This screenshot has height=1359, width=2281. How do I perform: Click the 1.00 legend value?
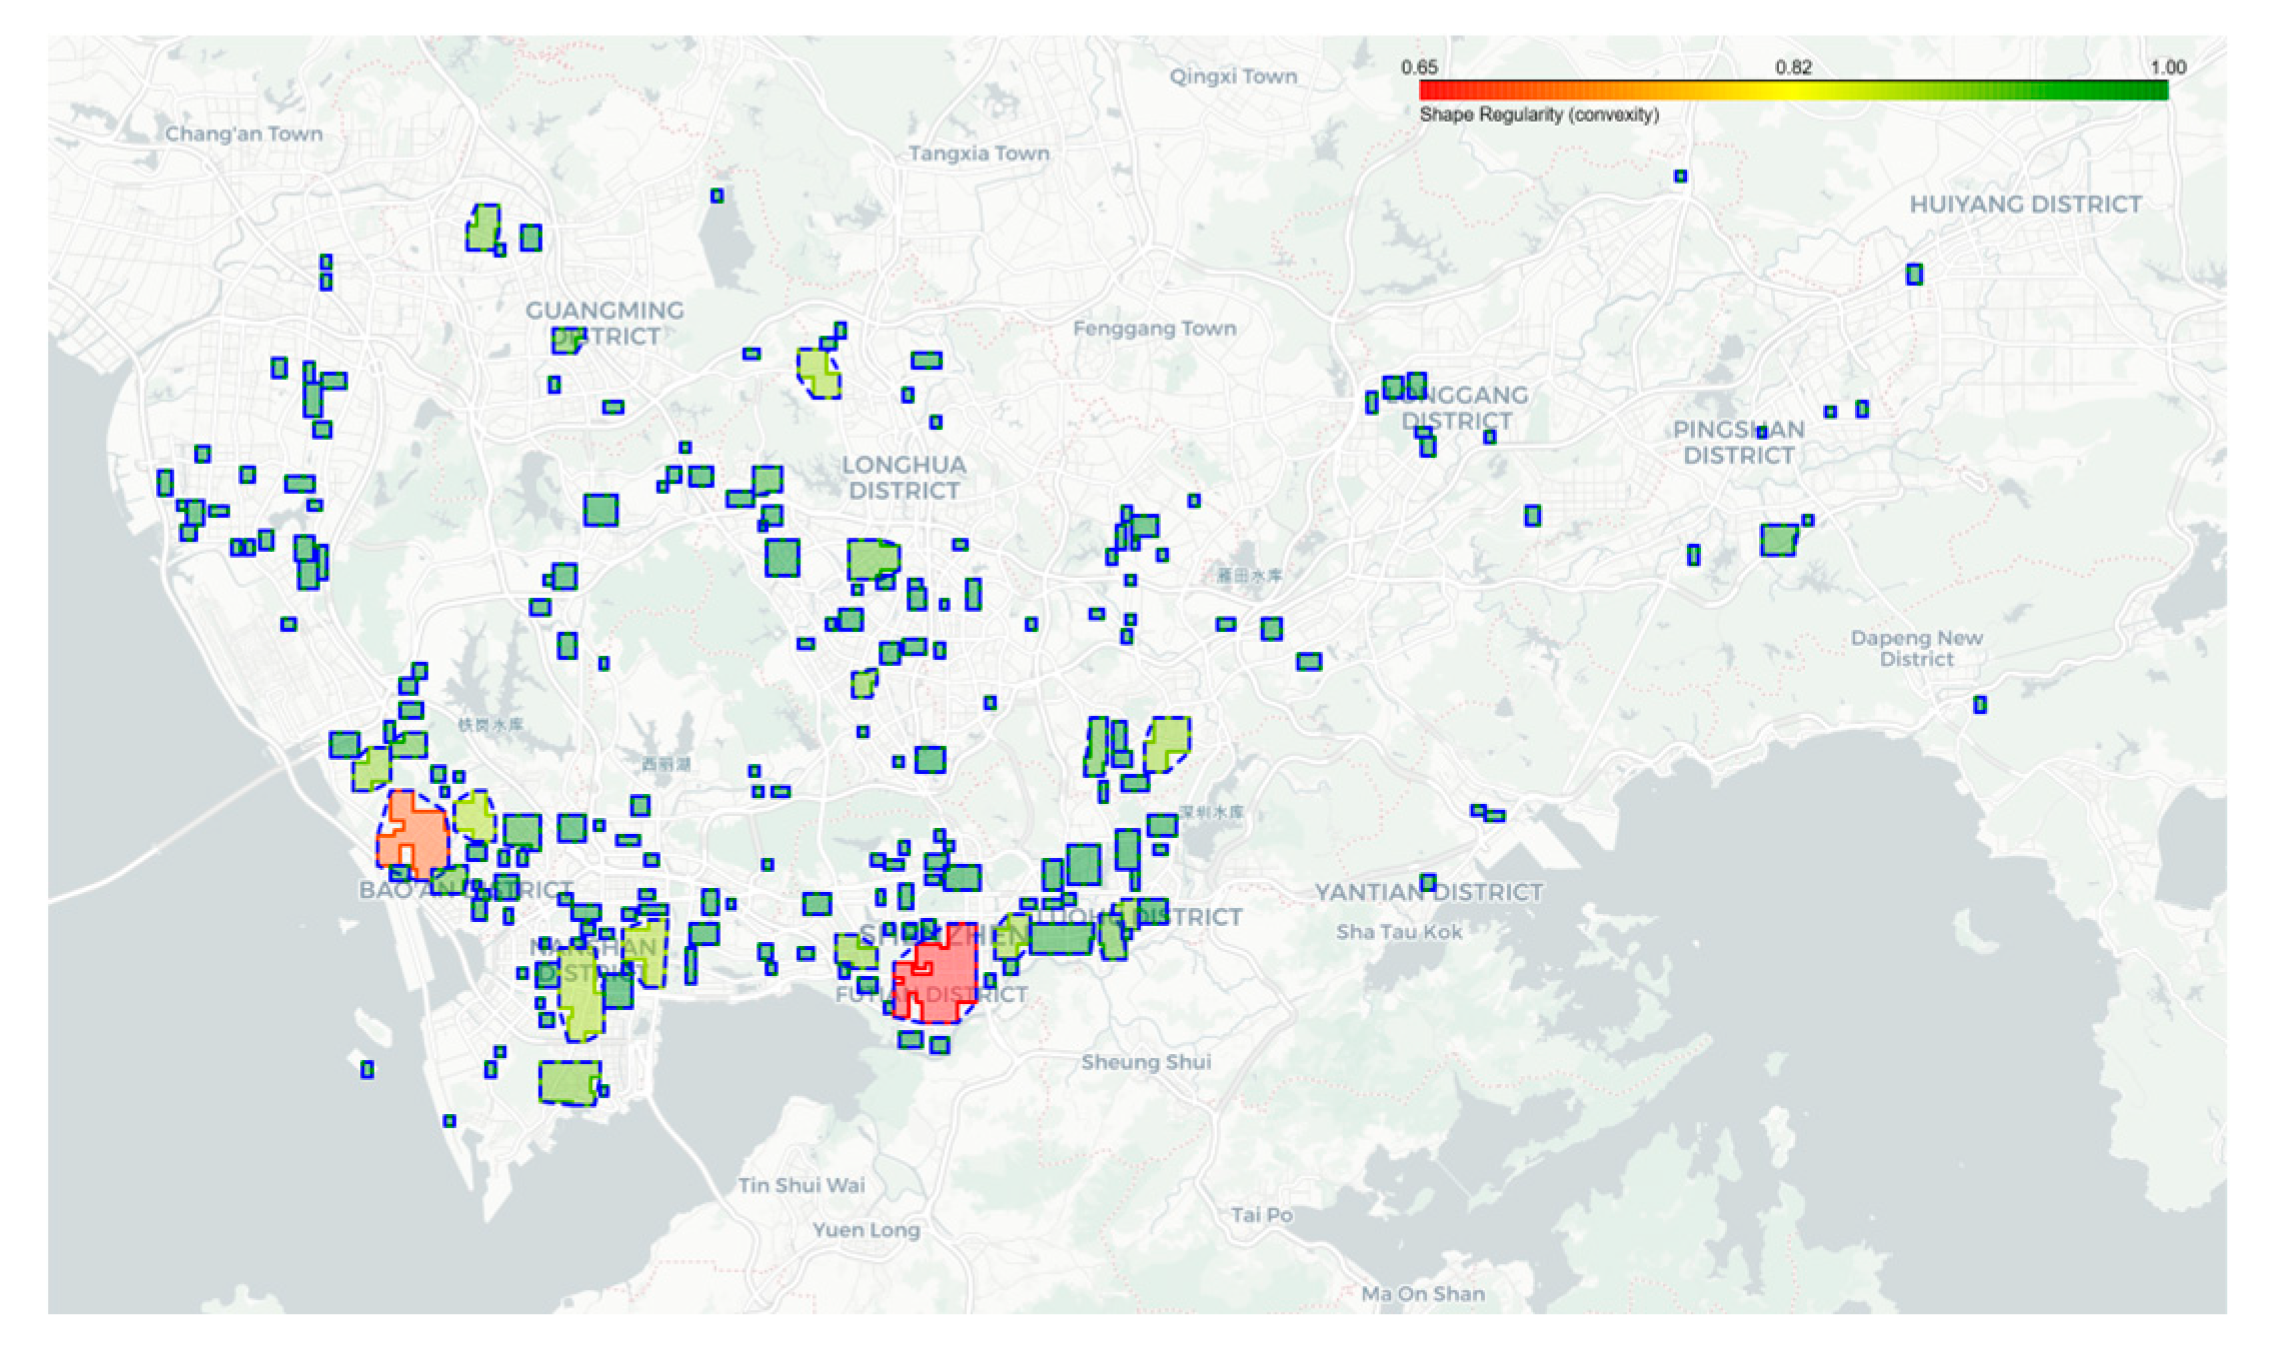pyautogui.click(x=2167, y=67)
